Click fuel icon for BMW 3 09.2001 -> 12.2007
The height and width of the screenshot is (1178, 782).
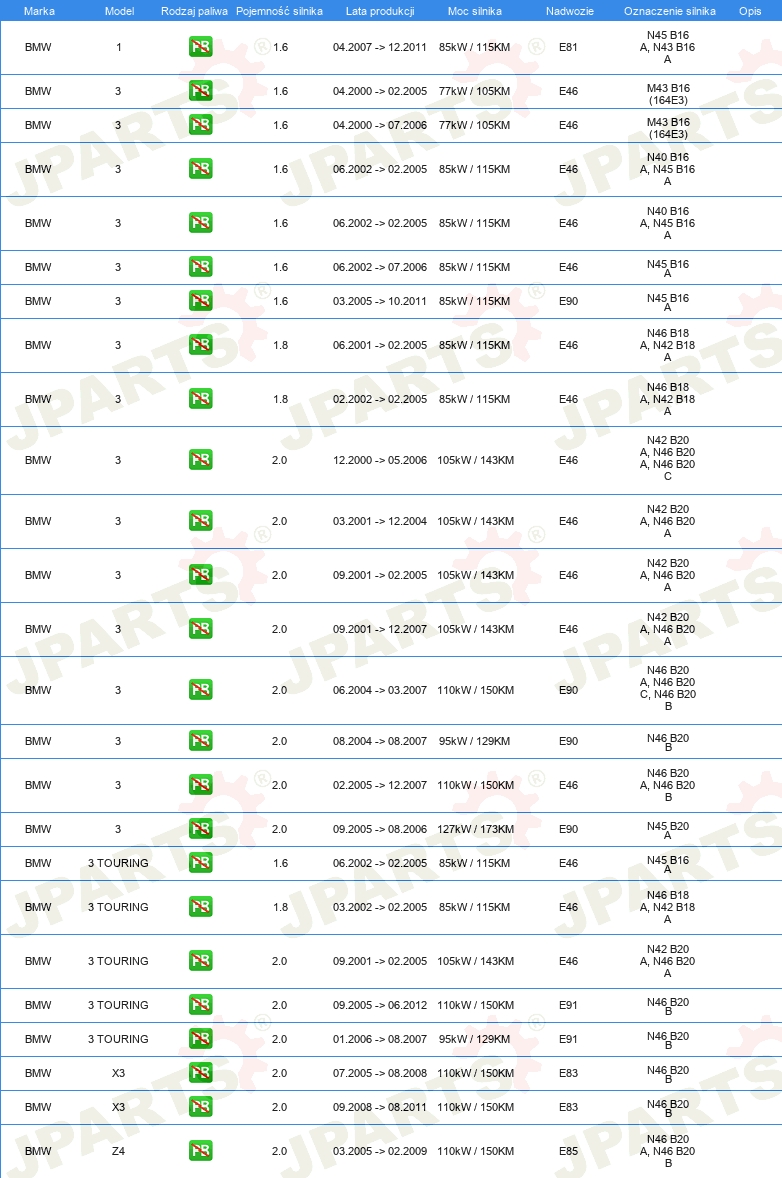(201, 629)
